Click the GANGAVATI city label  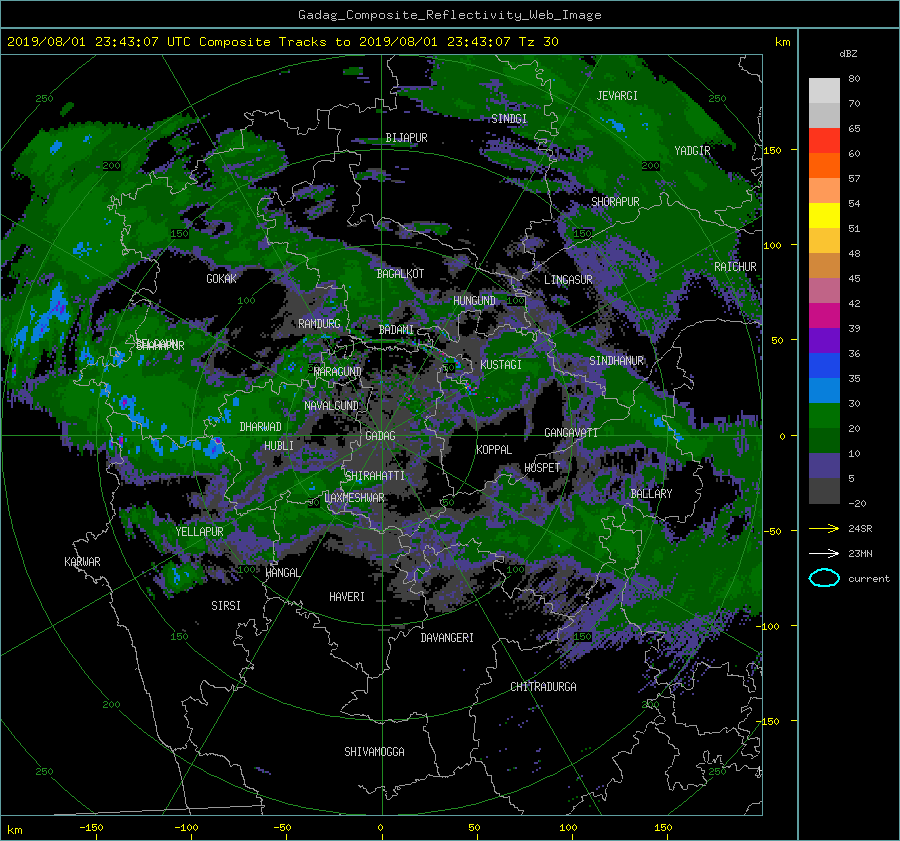tap(571, 433)
